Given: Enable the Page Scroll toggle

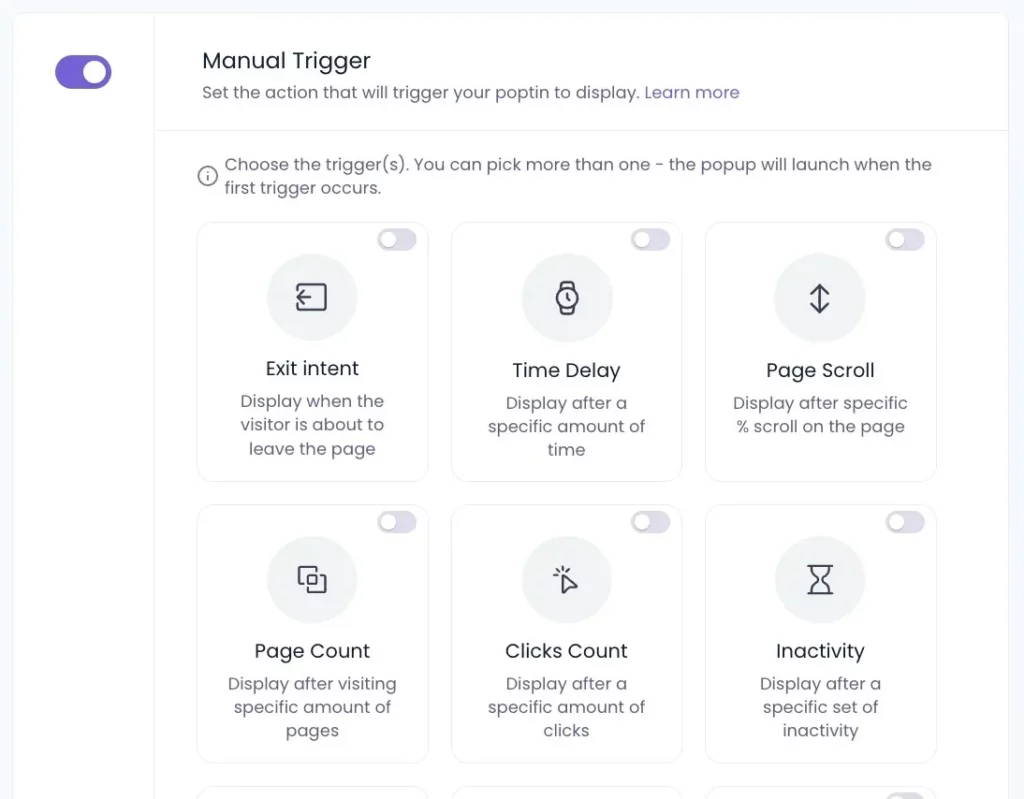Looking at the screenshot, I should coord(905,239).
